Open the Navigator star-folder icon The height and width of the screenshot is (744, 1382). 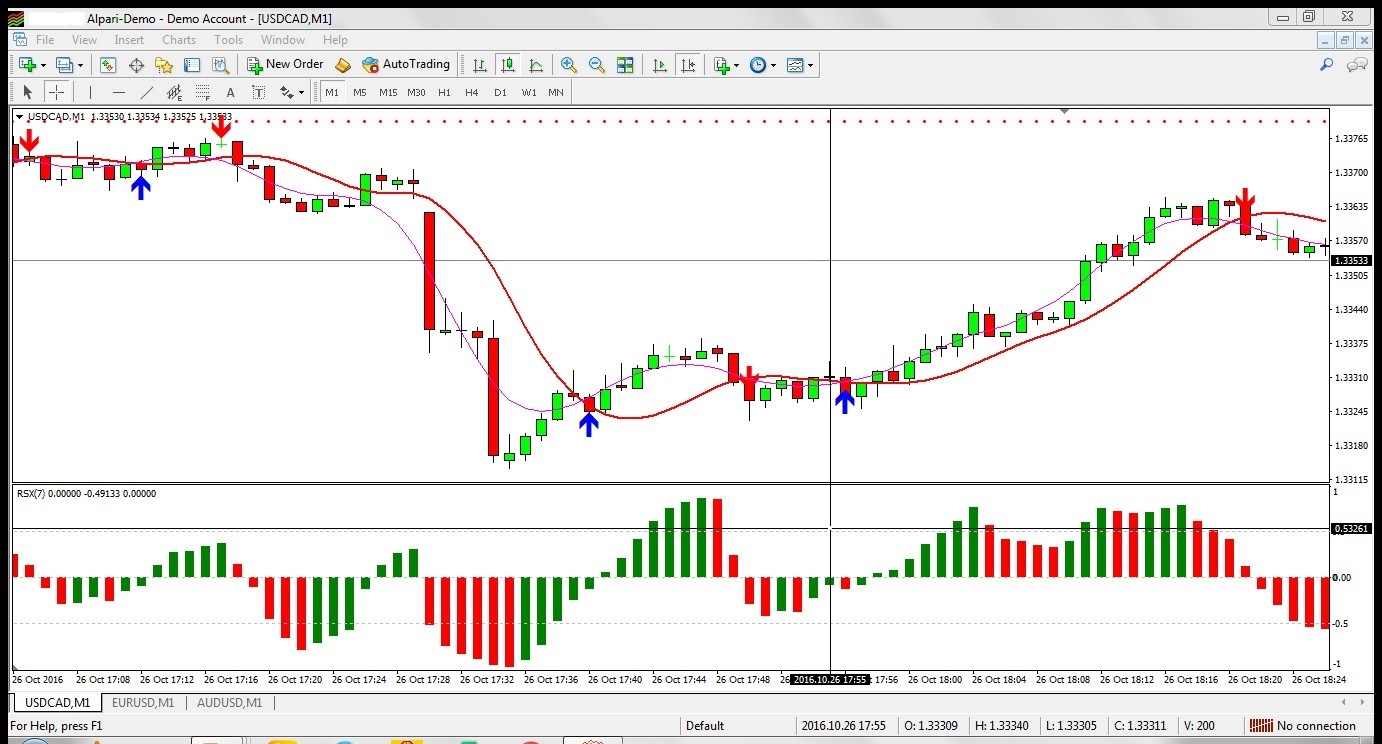pos(164,65)
